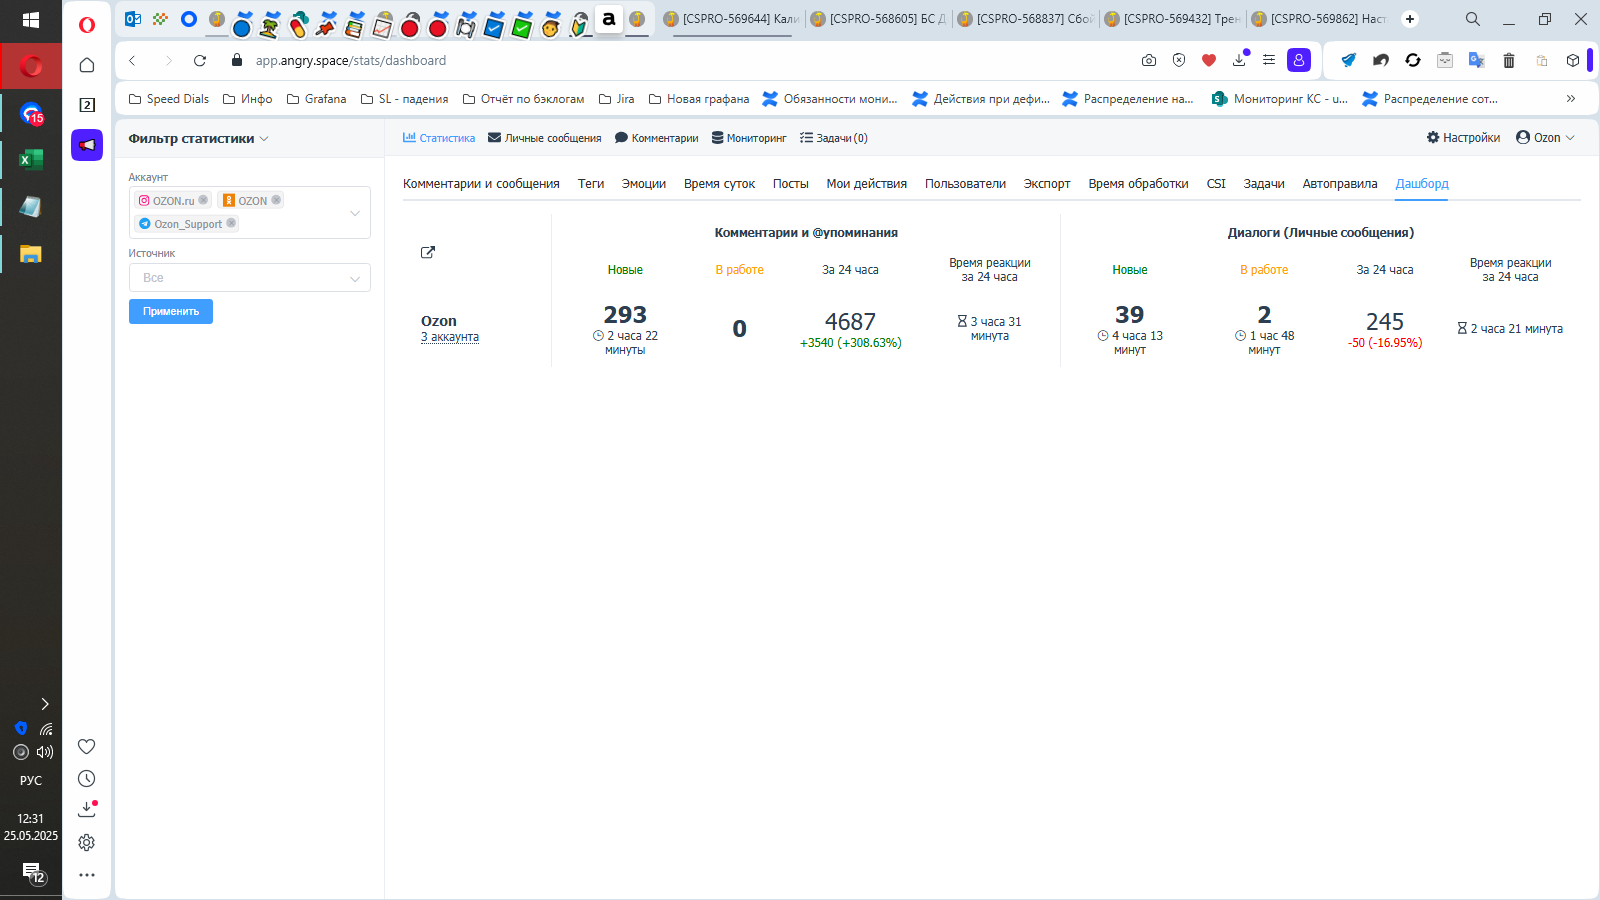Open Opera sidebar settings gear
Screen dimensions: 1600x900
tap(87, 843)
